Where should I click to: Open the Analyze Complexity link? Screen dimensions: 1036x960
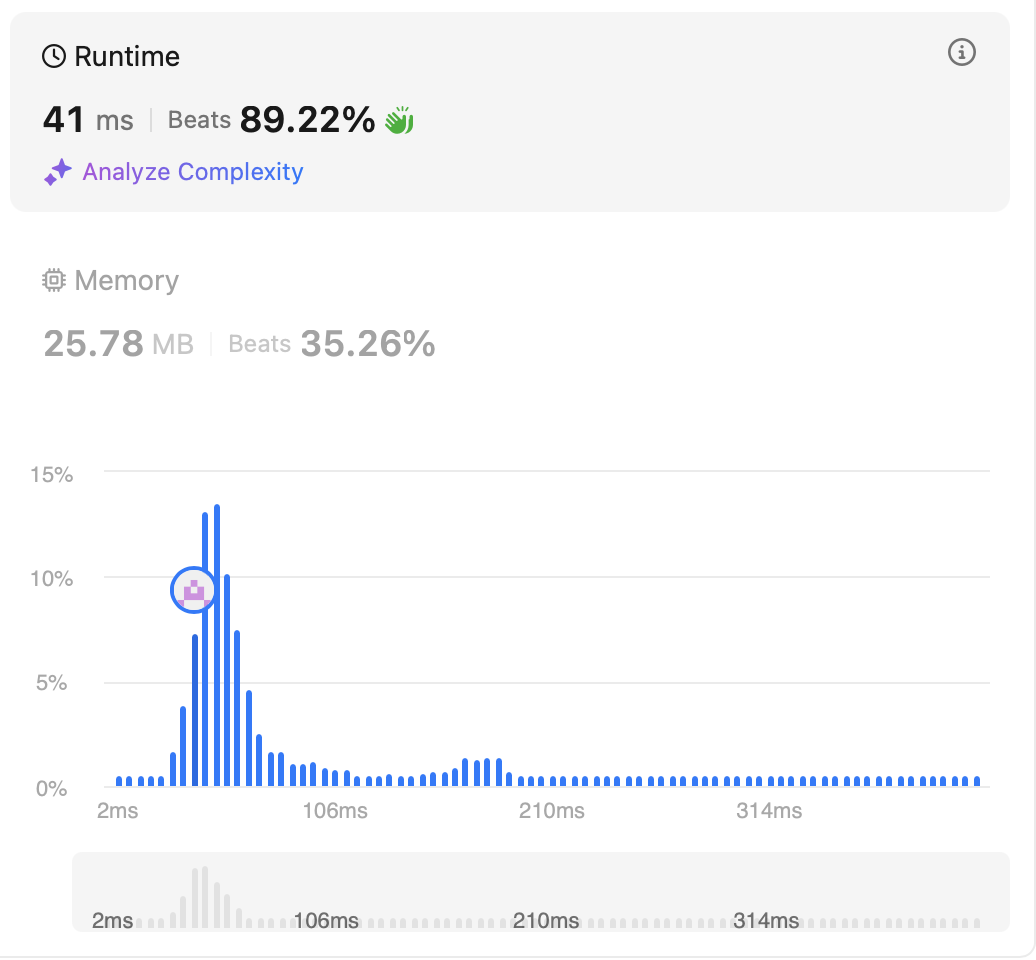(192, 172)
